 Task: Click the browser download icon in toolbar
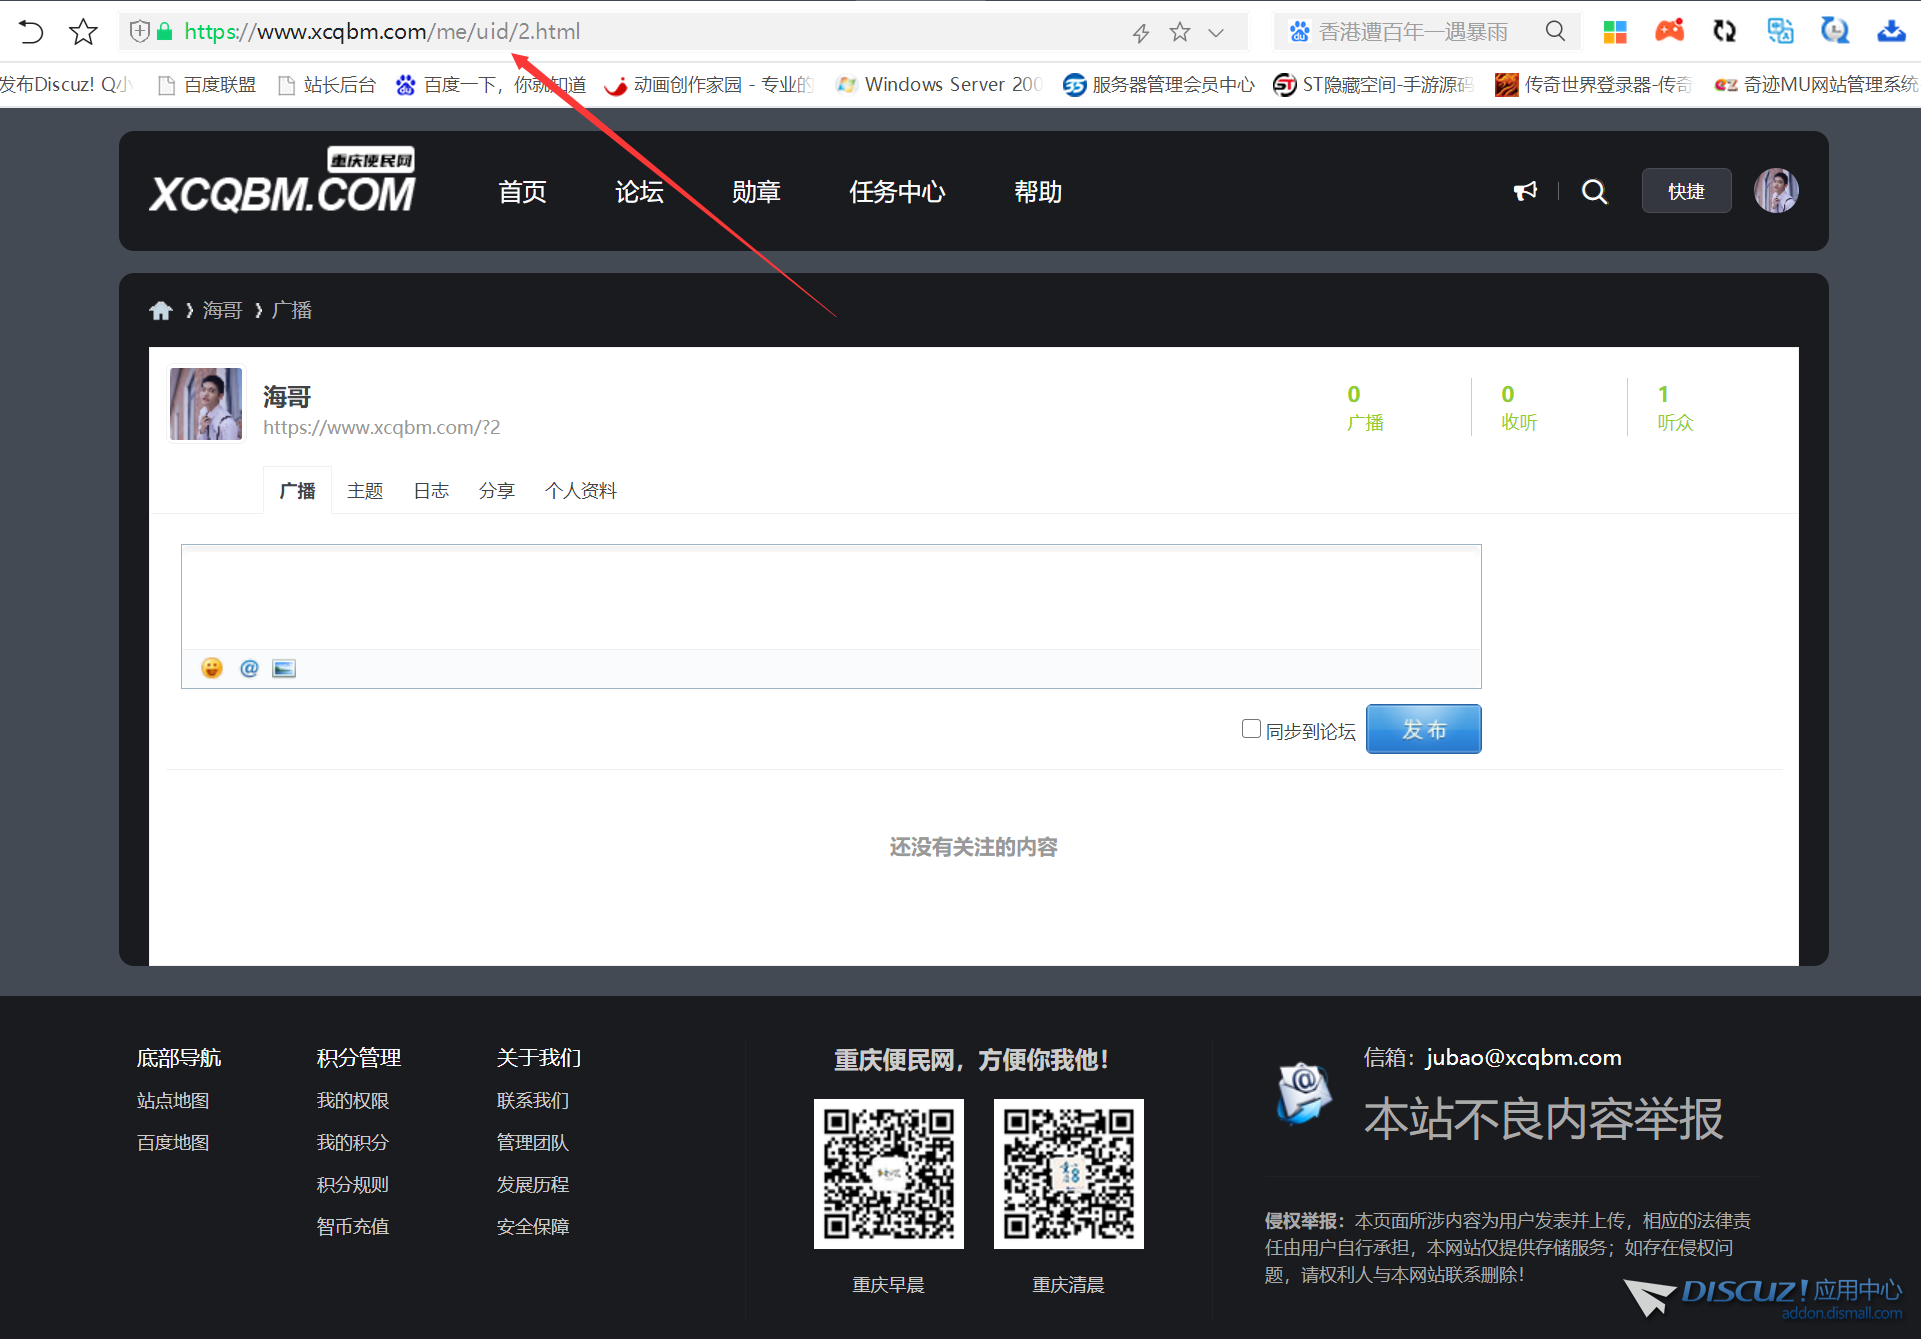pos(1890,31)
